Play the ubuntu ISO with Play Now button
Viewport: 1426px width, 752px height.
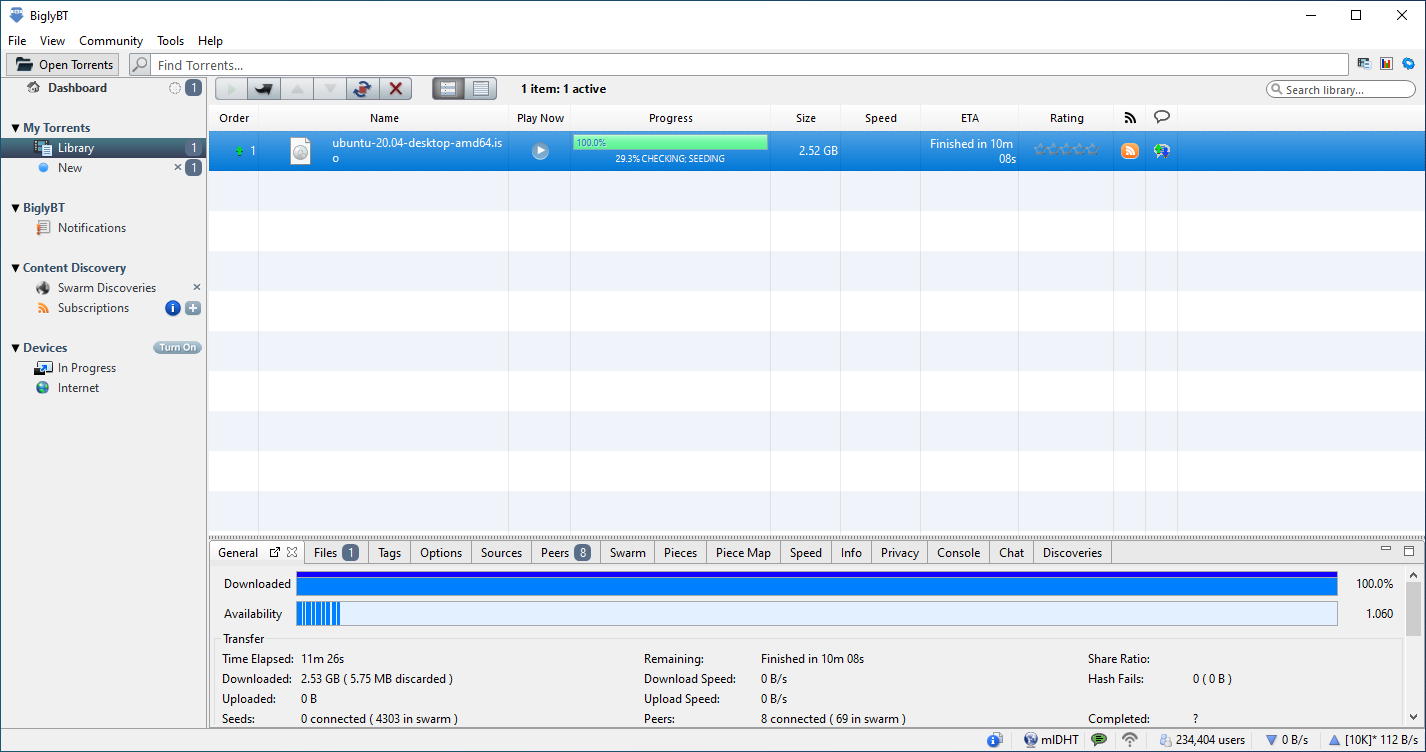click(x=540, y=151)
